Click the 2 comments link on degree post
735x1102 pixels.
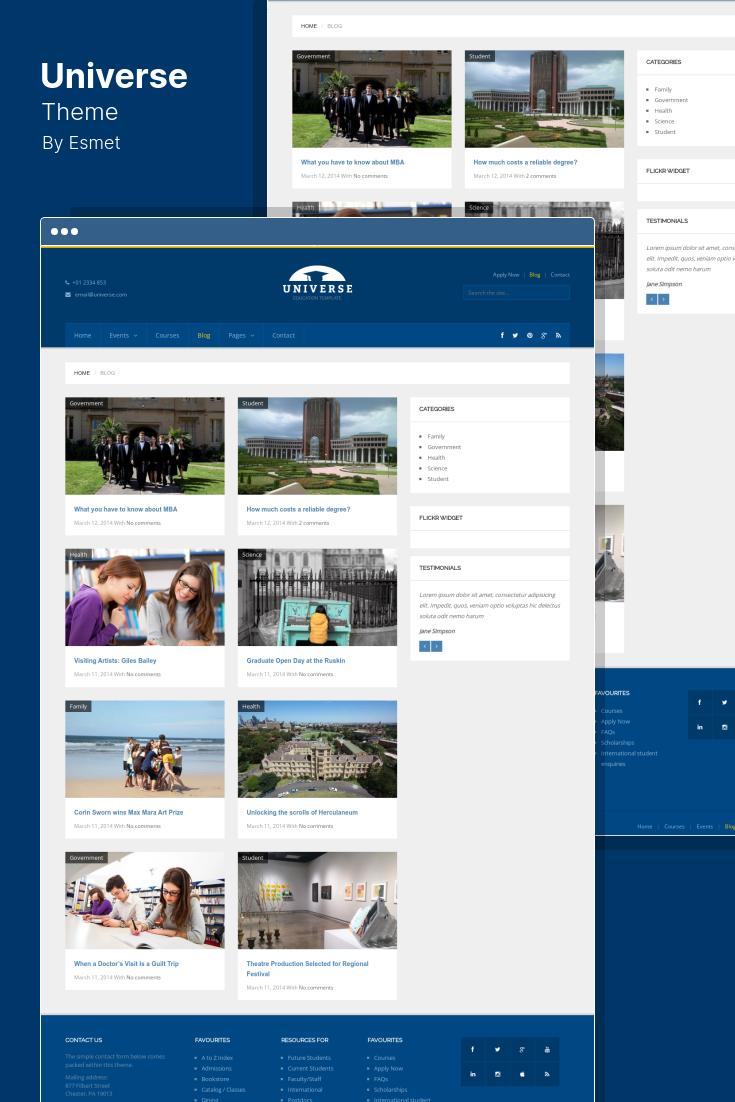313,523
